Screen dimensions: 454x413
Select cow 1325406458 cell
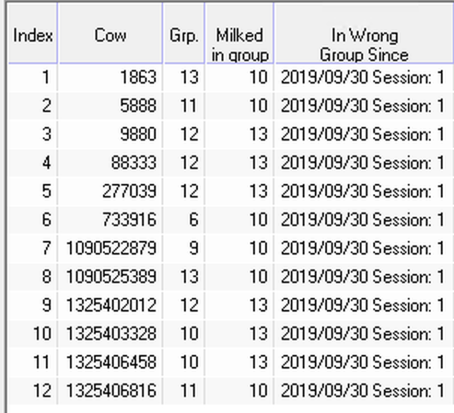110,362
